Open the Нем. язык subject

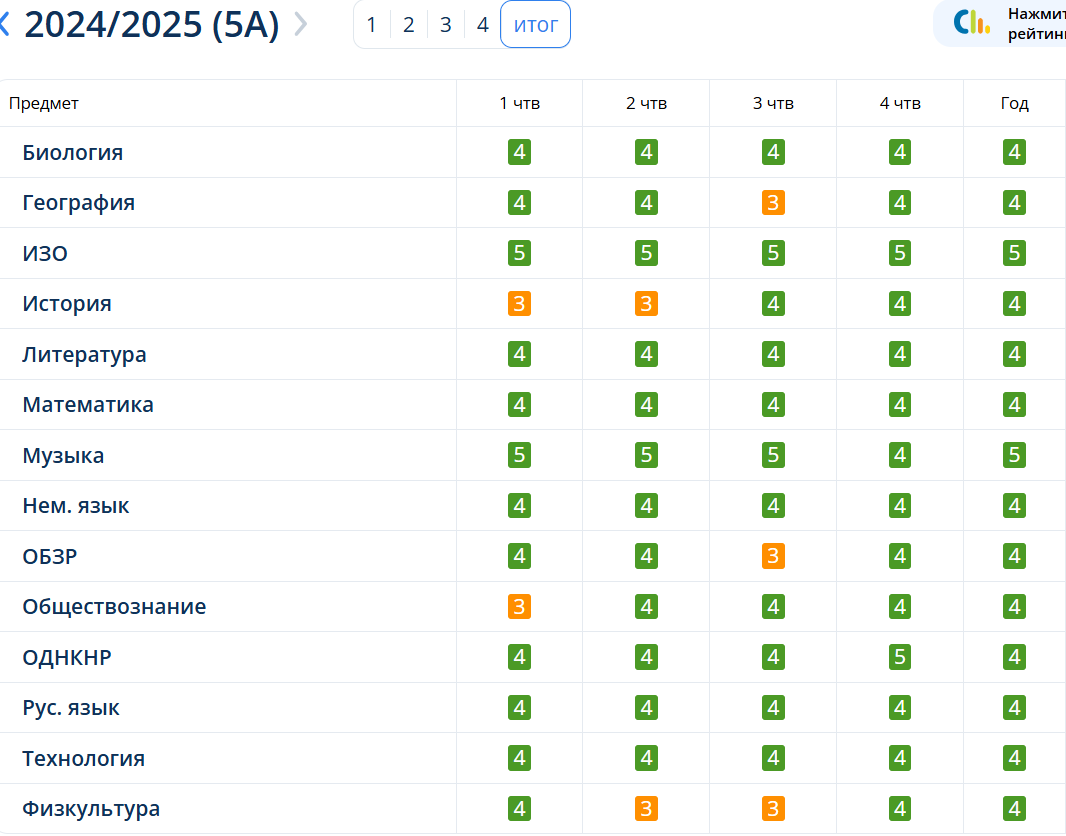point(75,506)
